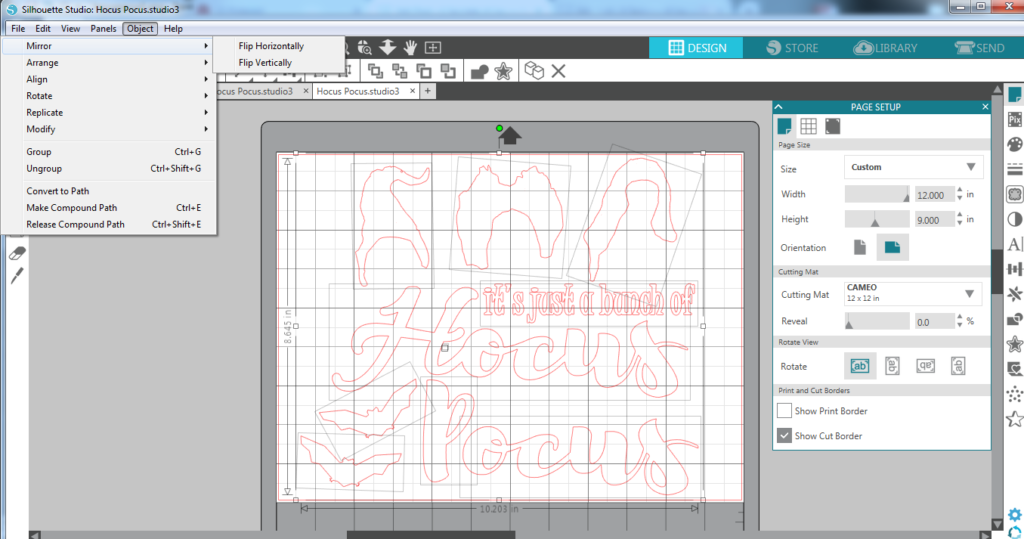This screenshot has width=1024, height=539.
Task: Expand the page Size dropdown
Action: [x=913, y=167]
